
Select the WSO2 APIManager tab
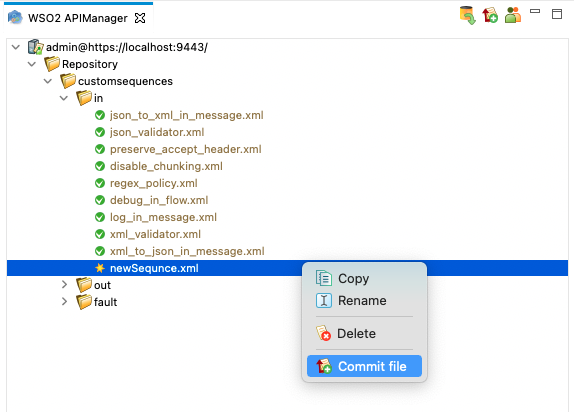pyautogui.click(x=78, y=18)
